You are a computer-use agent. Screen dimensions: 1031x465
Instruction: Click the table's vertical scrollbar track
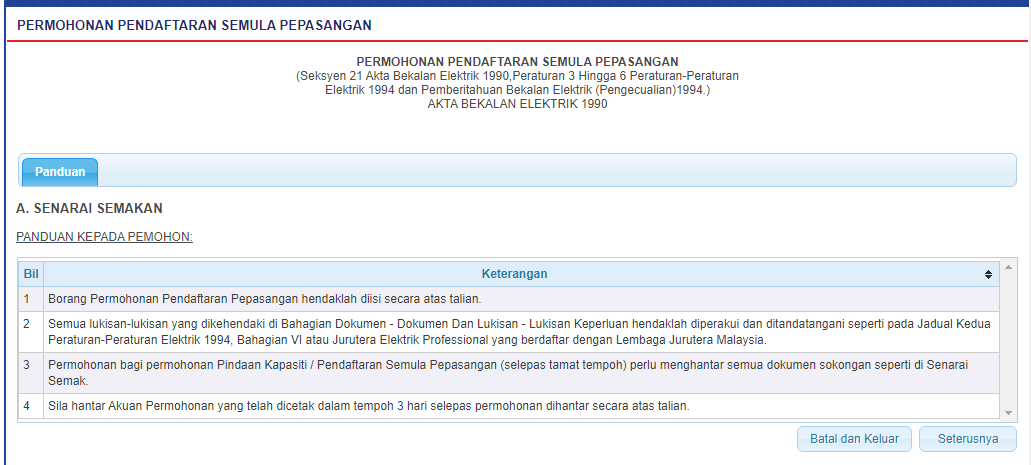point(1007,340)
